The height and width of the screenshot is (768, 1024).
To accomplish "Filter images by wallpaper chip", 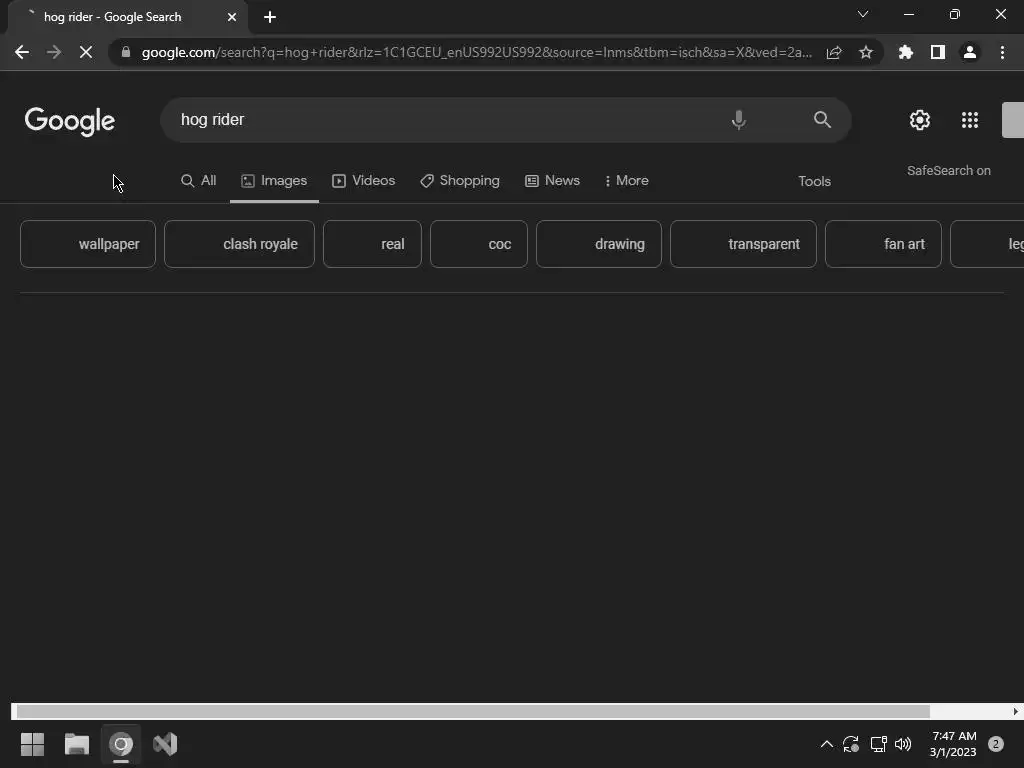I will pos(88,244).
